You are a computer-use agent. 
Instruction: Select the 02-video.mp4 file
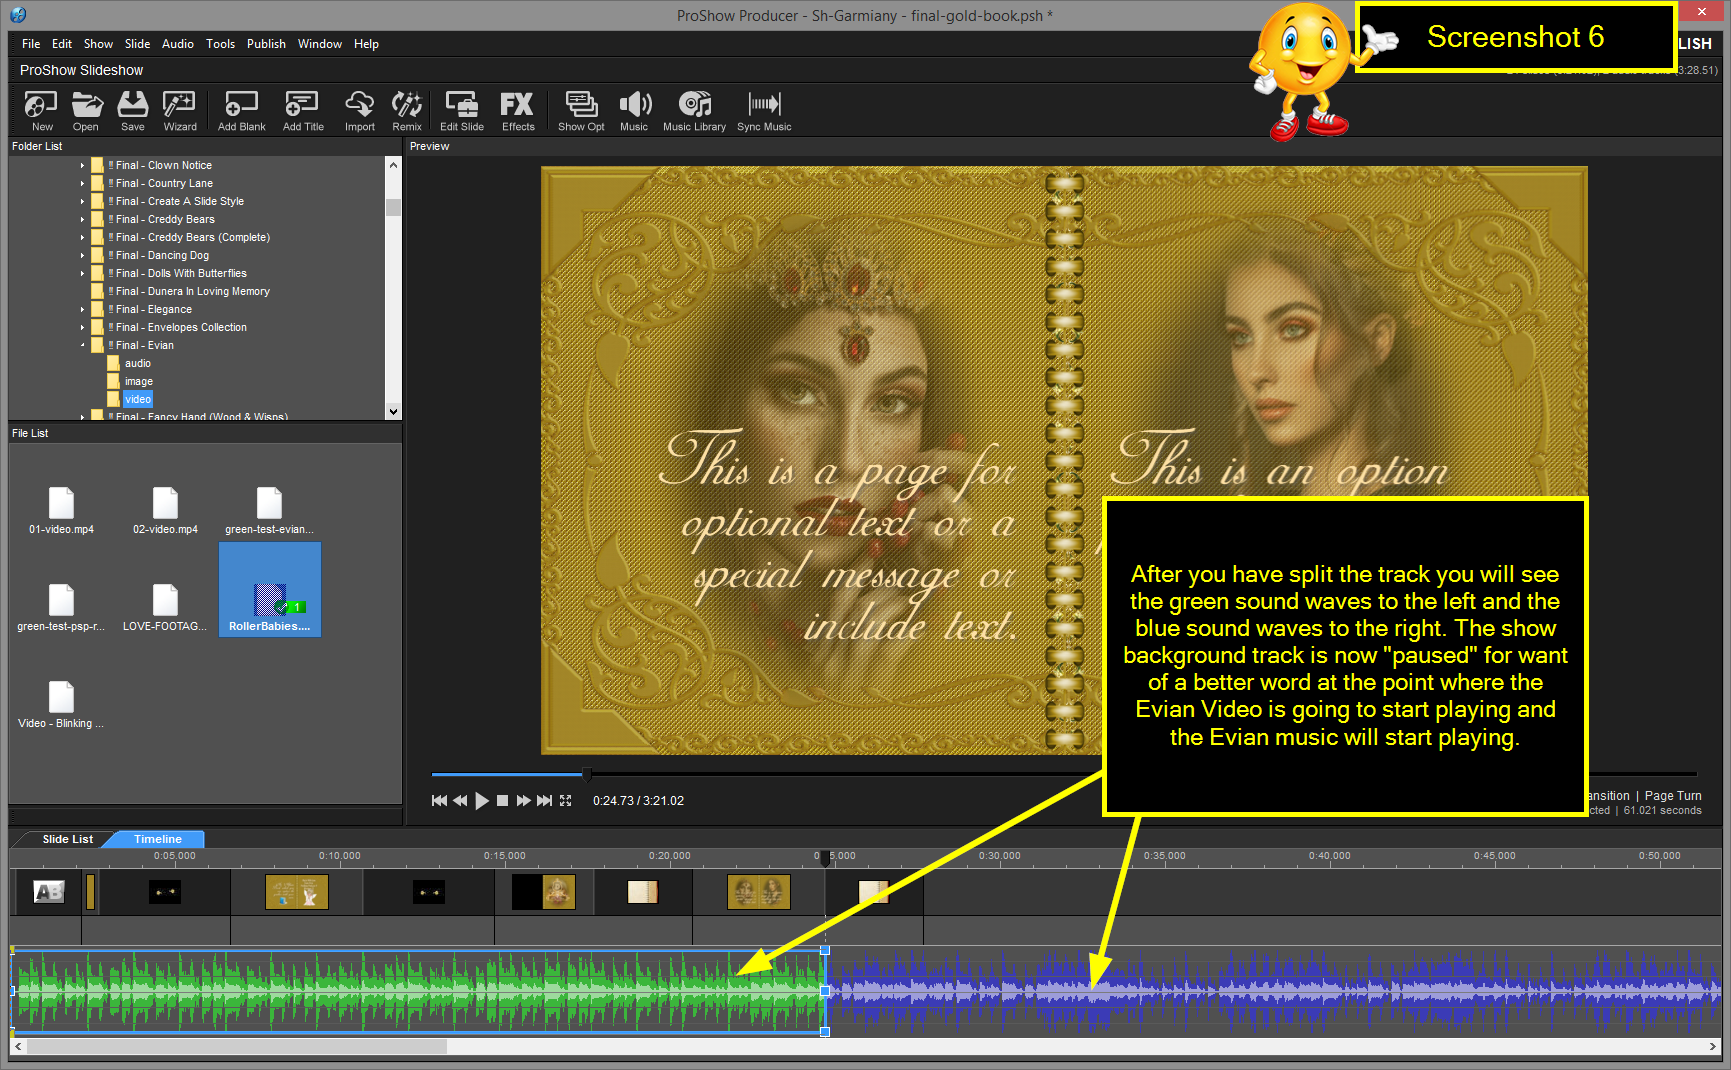tap(165, 511)
